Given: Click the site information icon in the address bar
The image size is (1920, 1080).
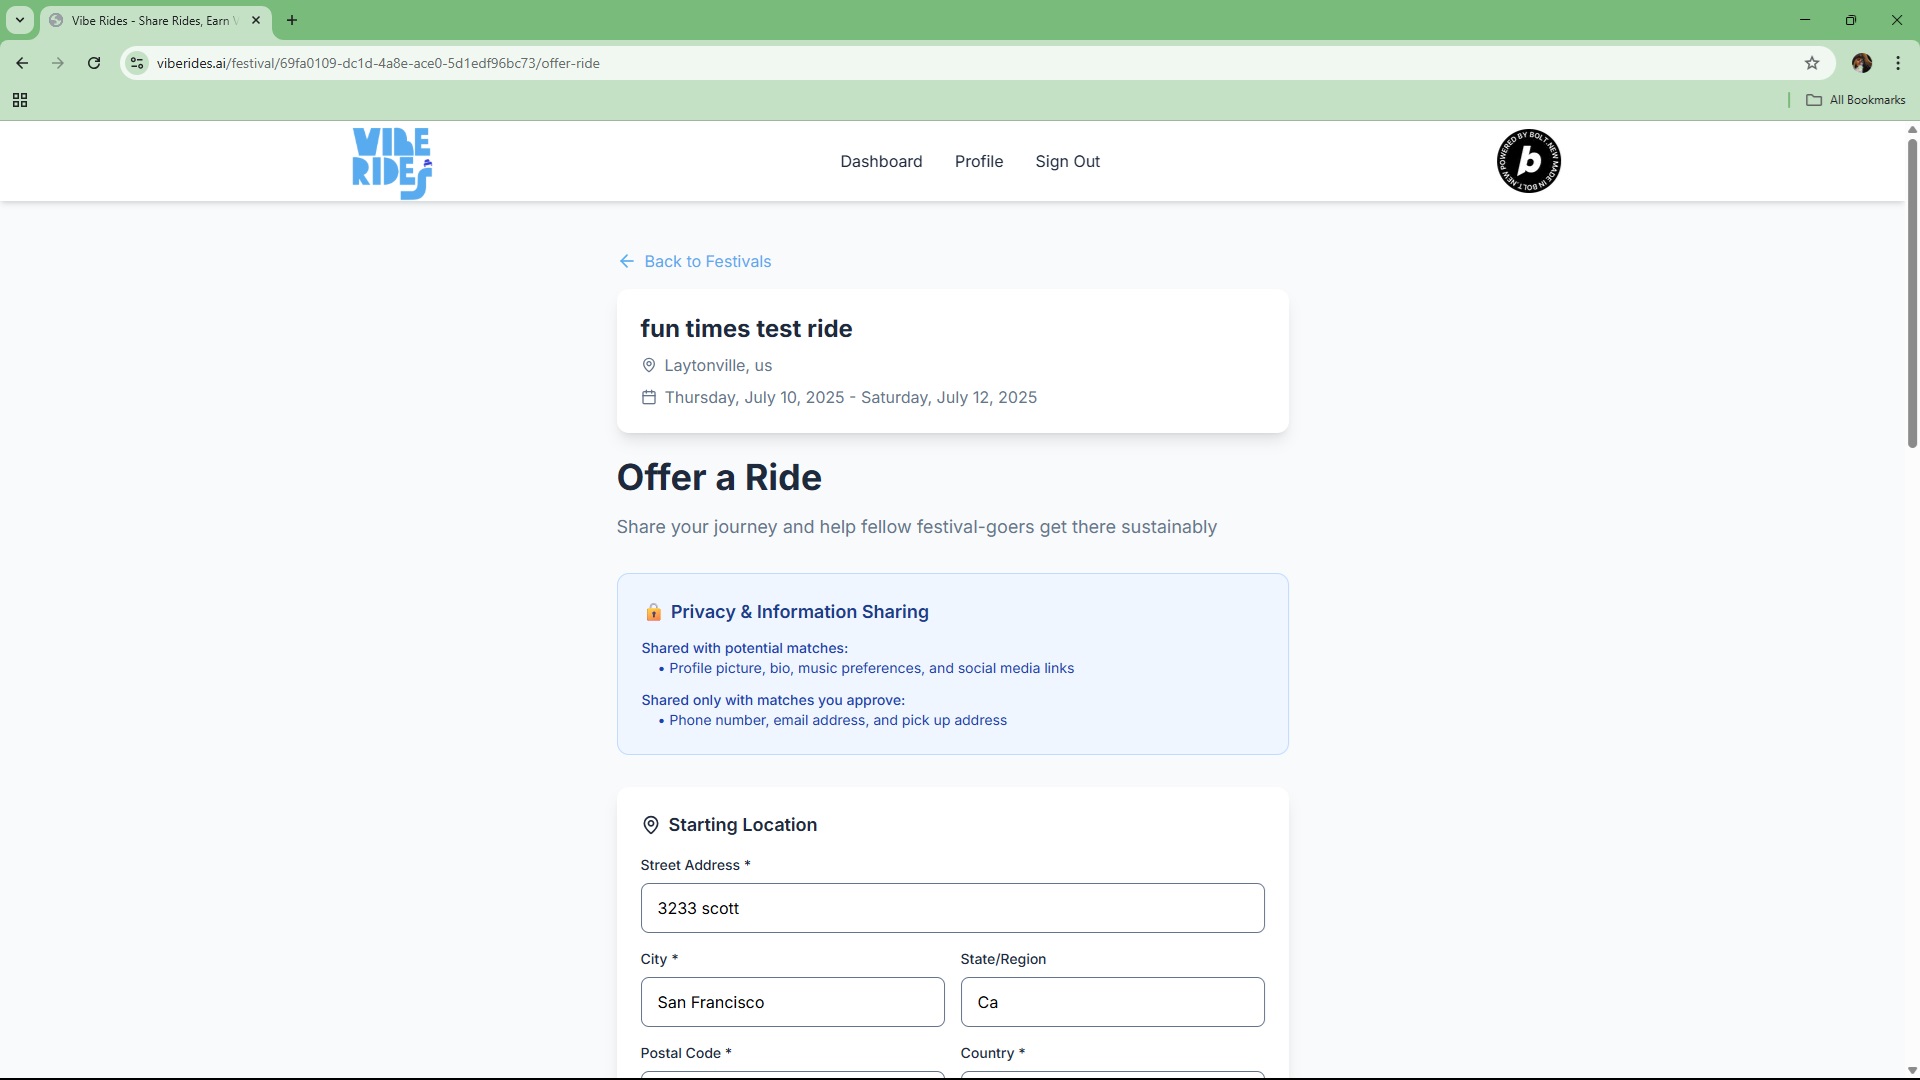Looking at the screenshot, I should [137, 63].
